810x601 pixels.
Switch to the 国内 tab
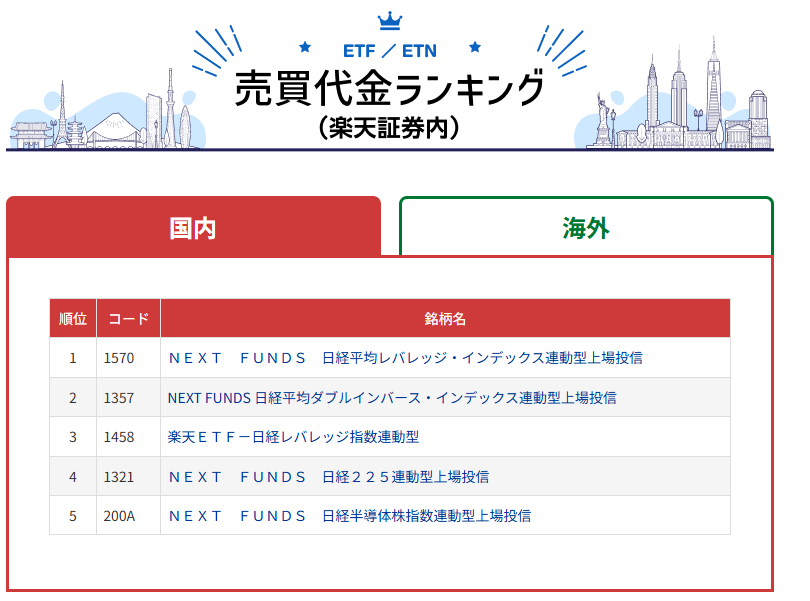point(193,226)
